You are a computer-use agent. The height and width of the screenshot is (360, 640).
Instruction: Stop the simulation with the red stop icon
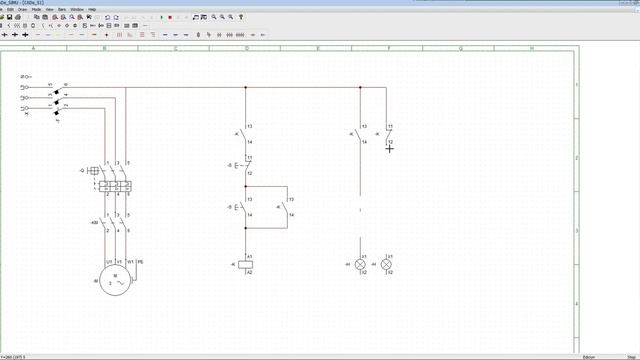coord(170,17)
